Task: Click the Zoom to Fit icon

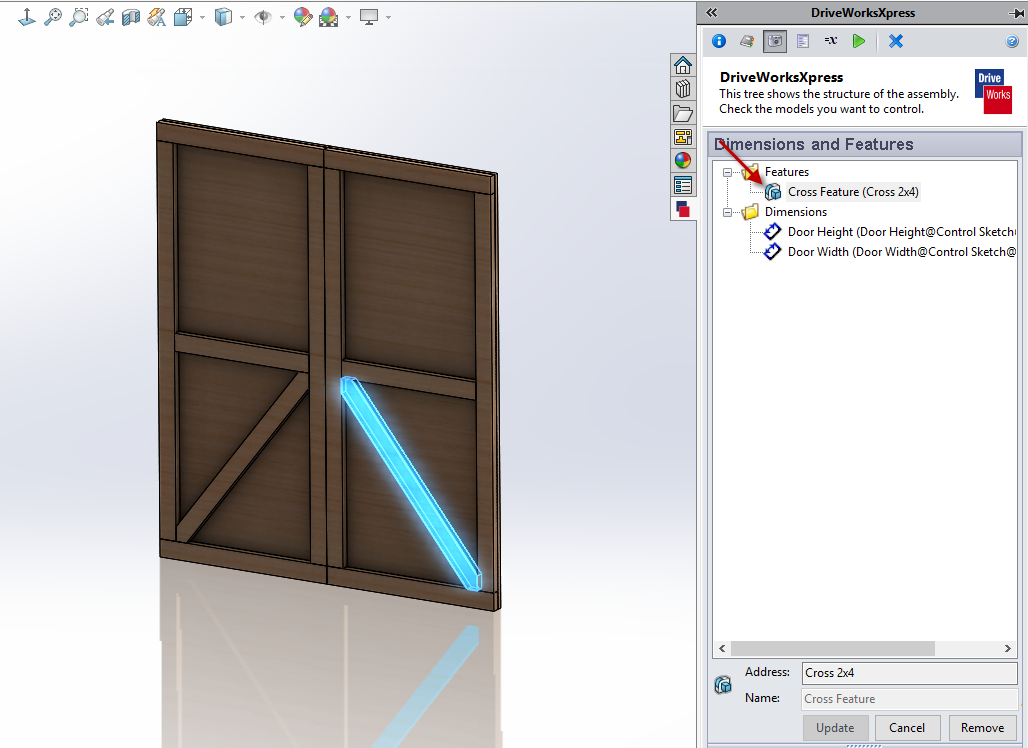Action: pyautogui.click(x=53, y=17)
